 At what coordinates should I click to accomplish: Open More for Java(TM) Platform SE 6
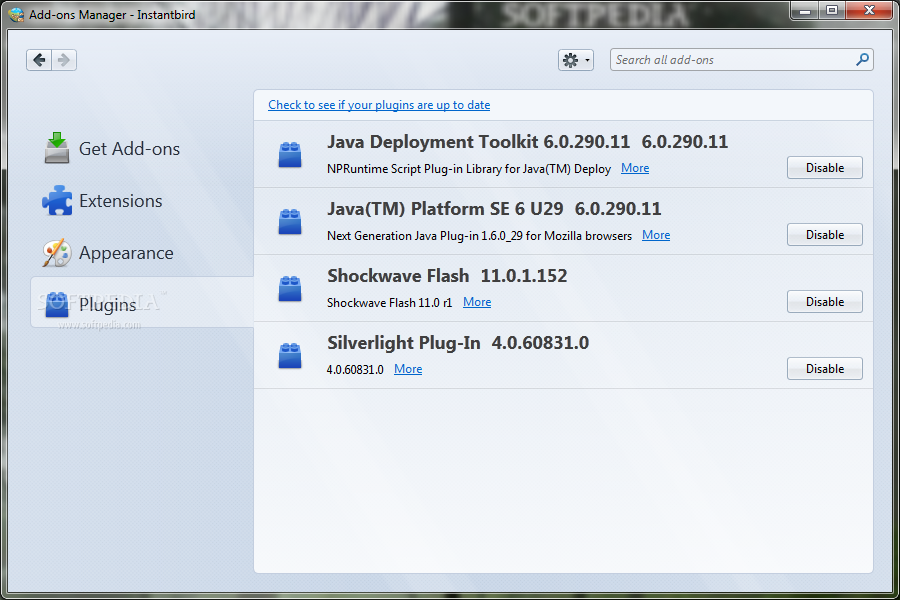656,235
